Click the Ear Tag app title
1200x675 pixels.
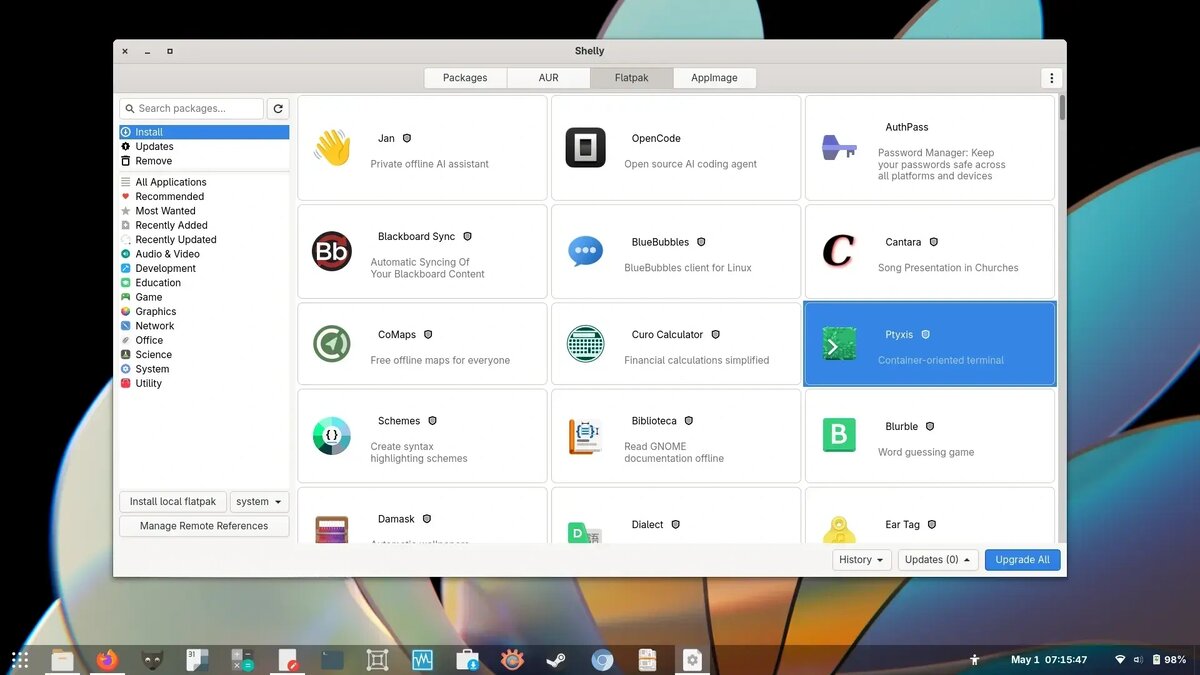pyautogui.click(x=902, y=525)
